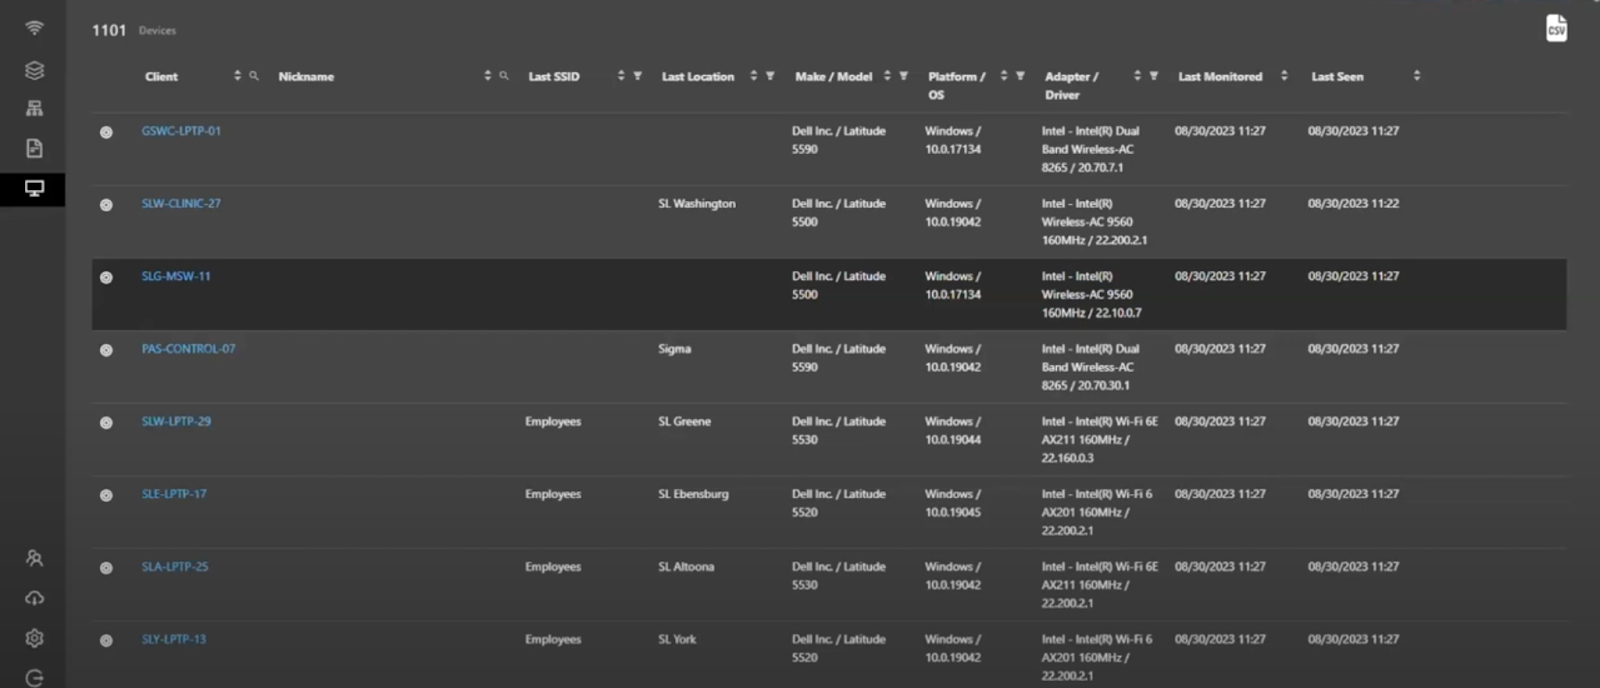
Task: Sort the table by Last Seen
Action: (x=1416, y=76)
